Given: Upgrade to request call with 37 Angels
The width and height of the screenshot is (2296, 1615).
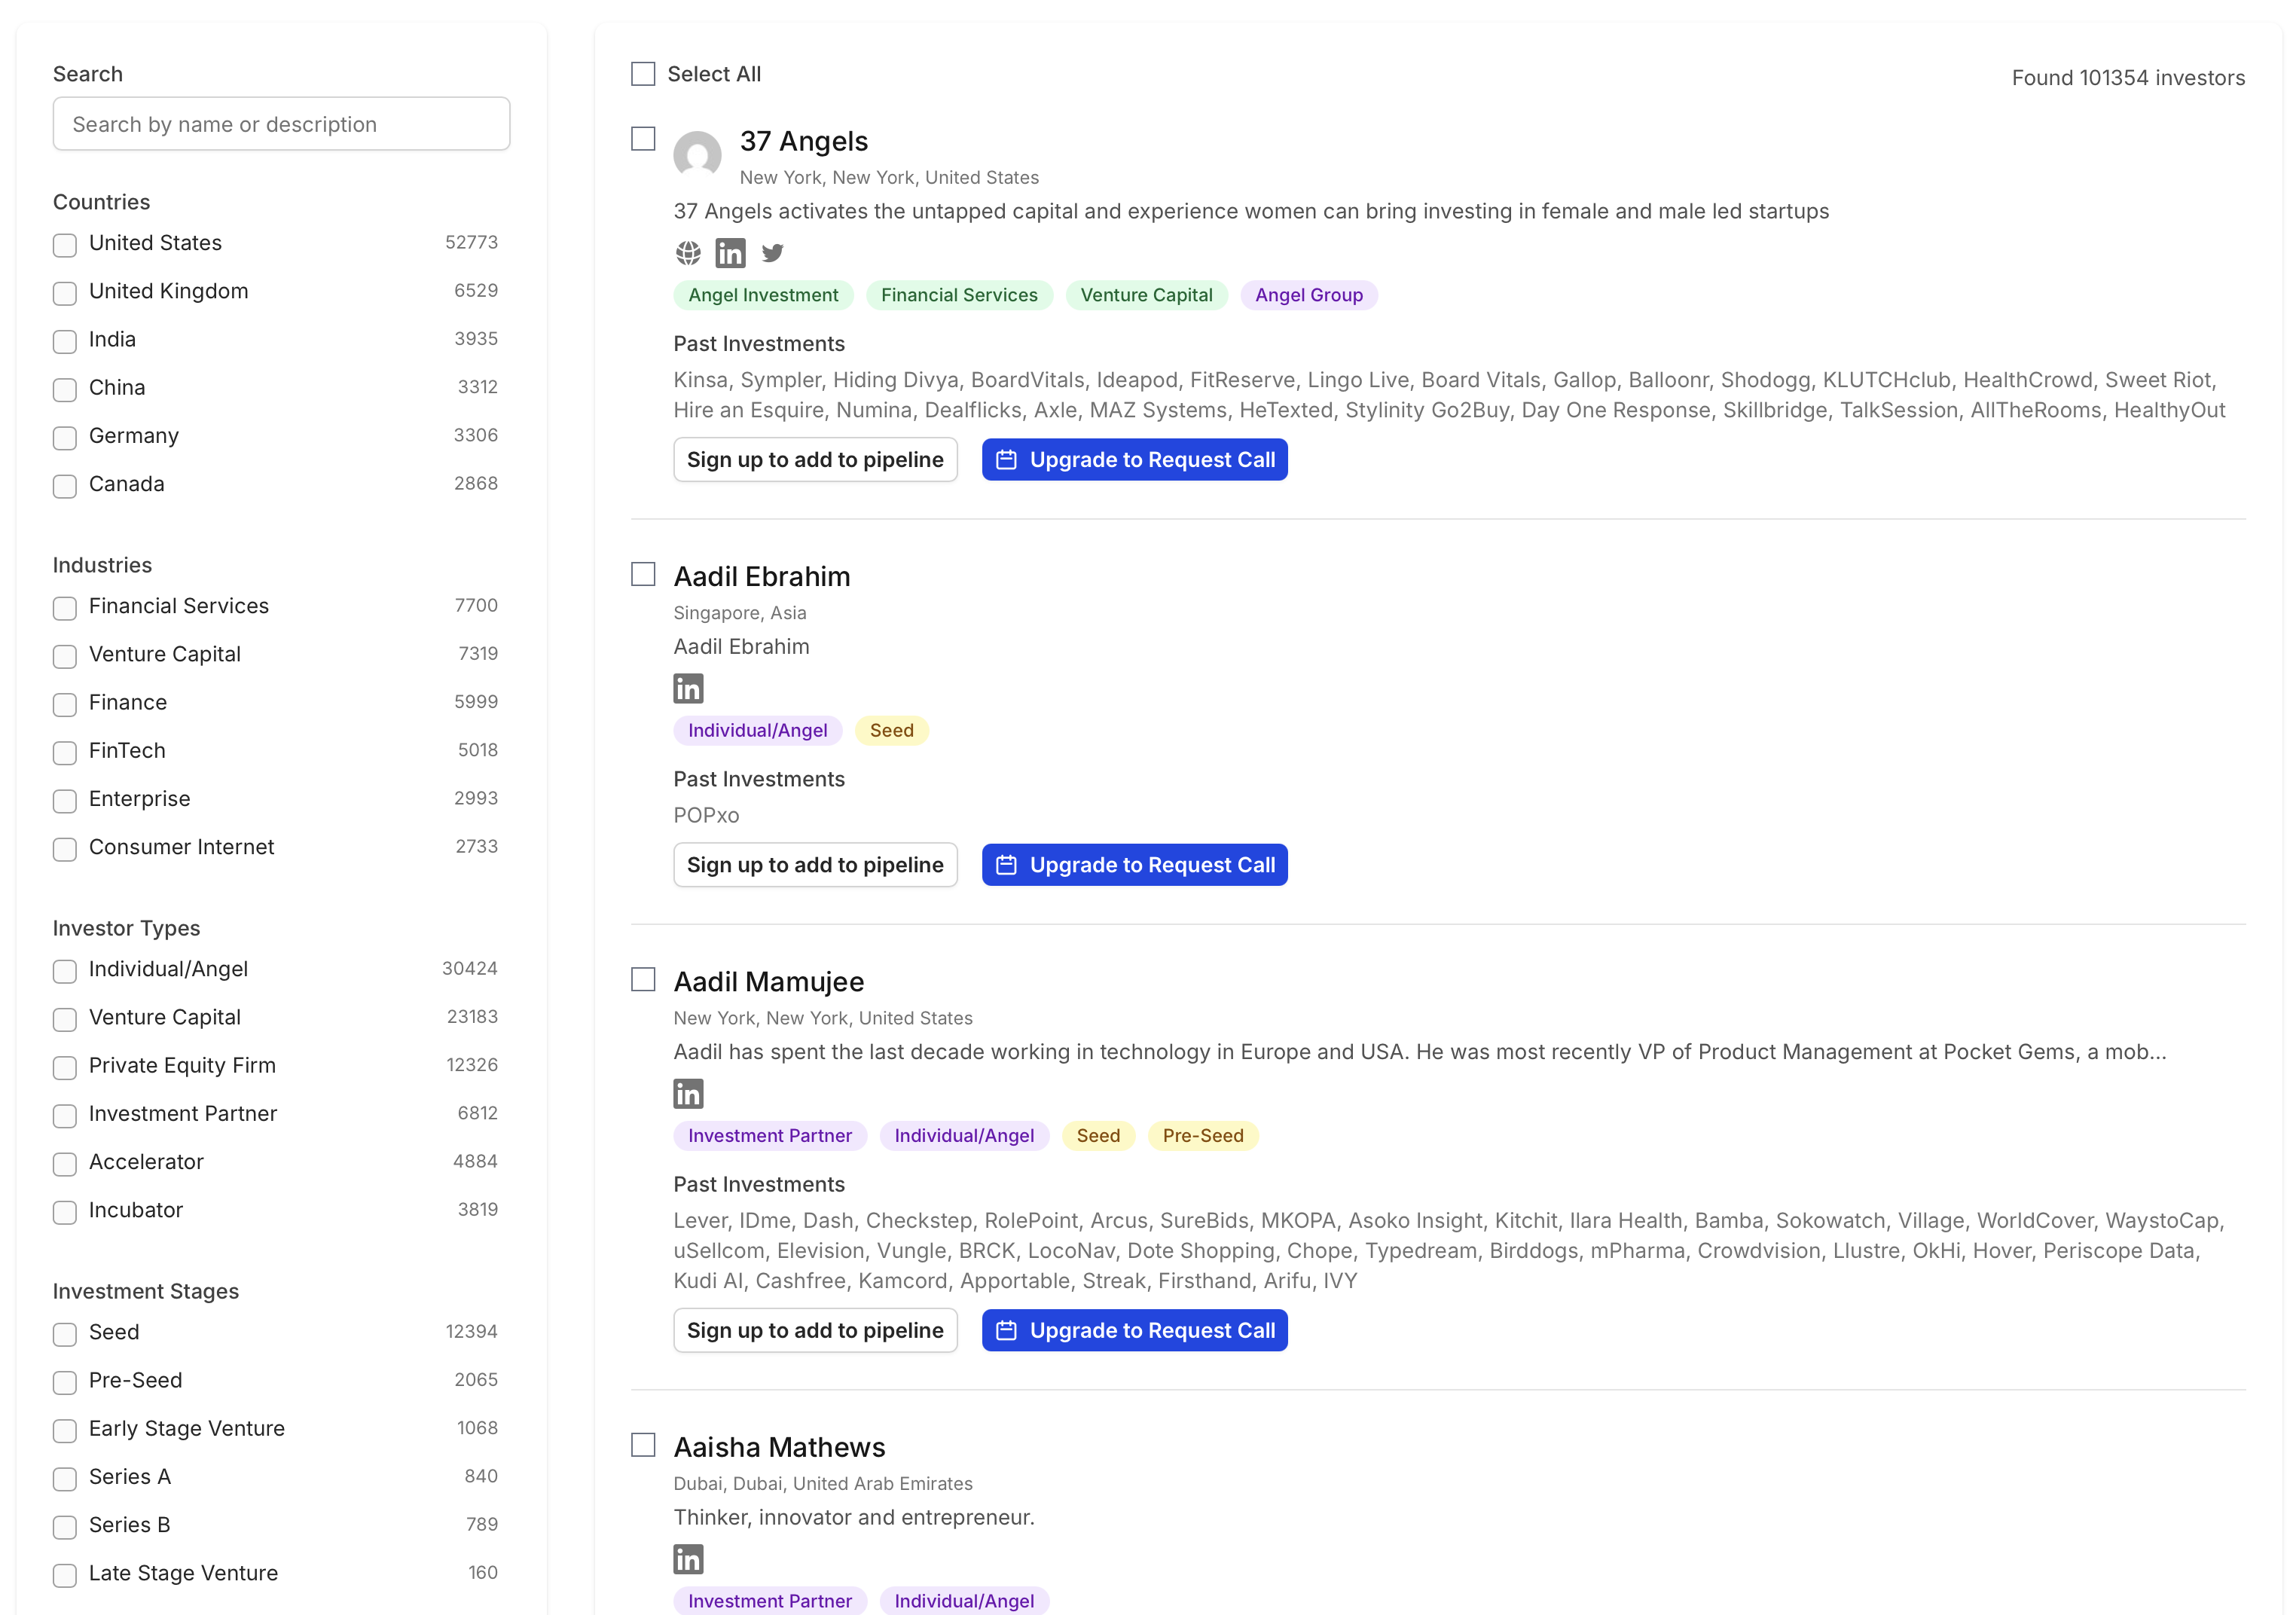Looking at the screenshot, I should (x=1134, y=460).
